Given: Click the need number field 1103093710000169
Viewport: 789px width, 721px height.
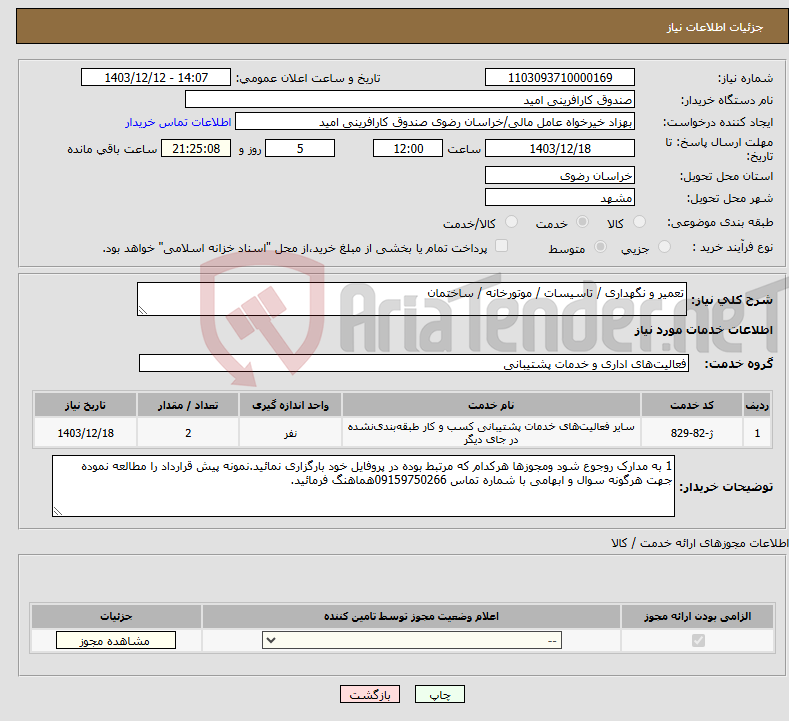Looking at the screenshot, I should (x=560, y=77).
